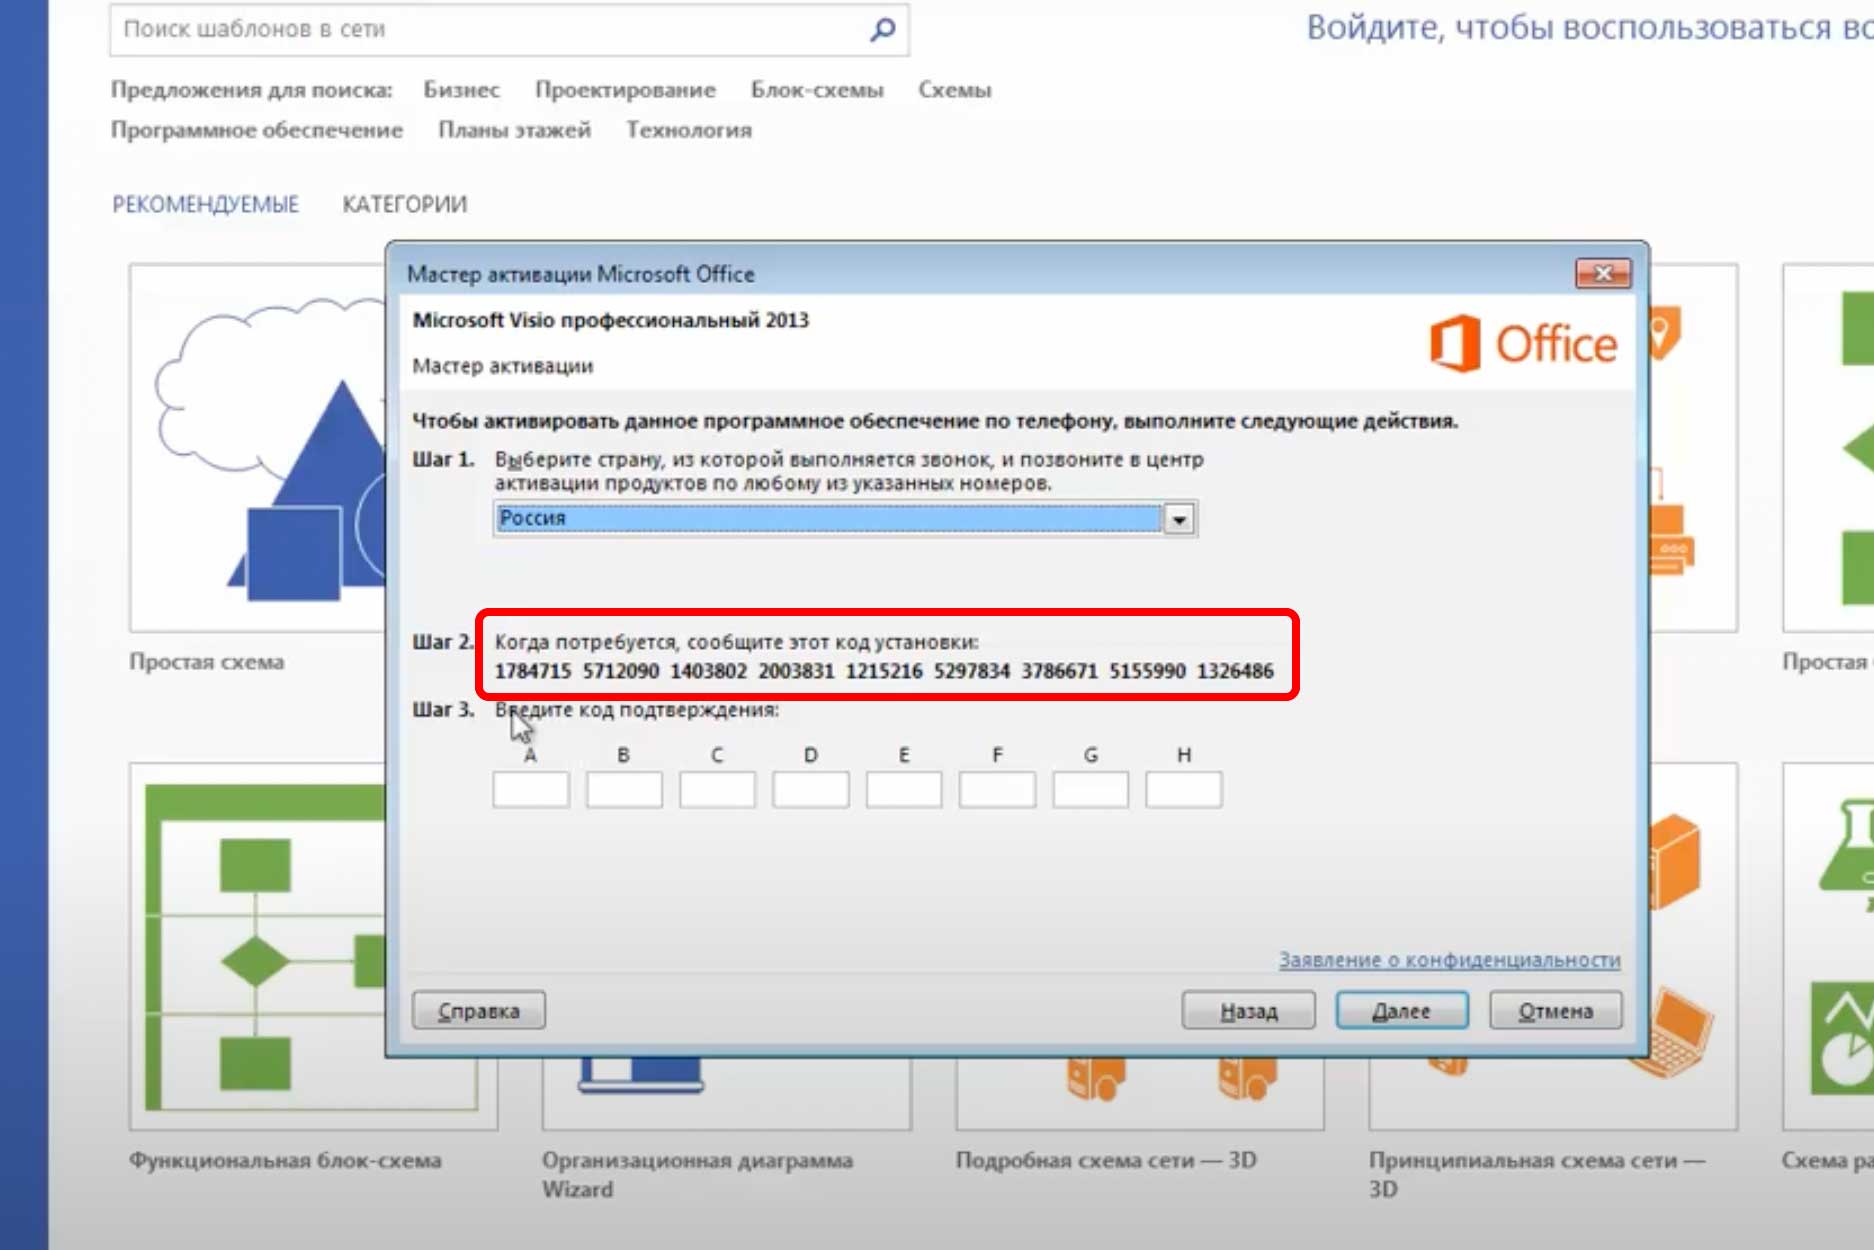
Task: Select the Программное обеспечение search suggestion
Action: 257,130
